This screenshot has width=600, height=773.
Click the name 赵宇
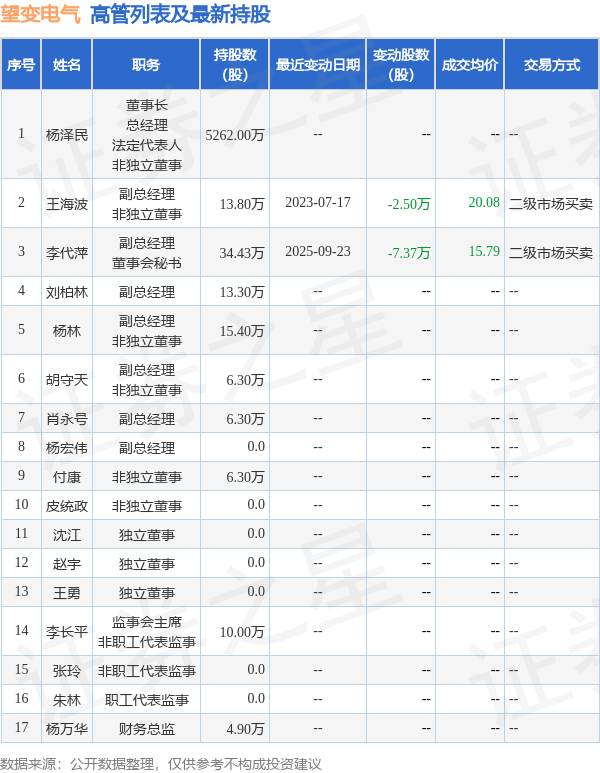pyautogui.click(x=67, y=564)
